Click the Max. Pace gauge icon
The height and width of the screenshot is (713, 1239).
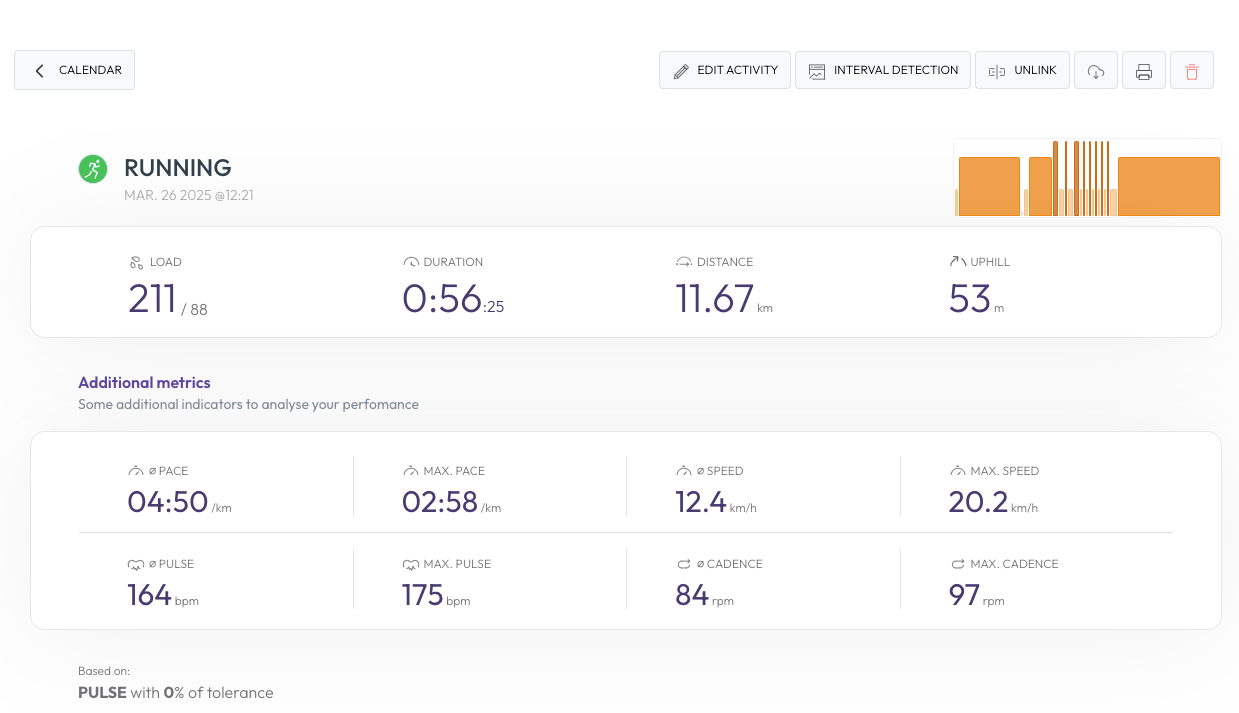click(x=410, y=471)
